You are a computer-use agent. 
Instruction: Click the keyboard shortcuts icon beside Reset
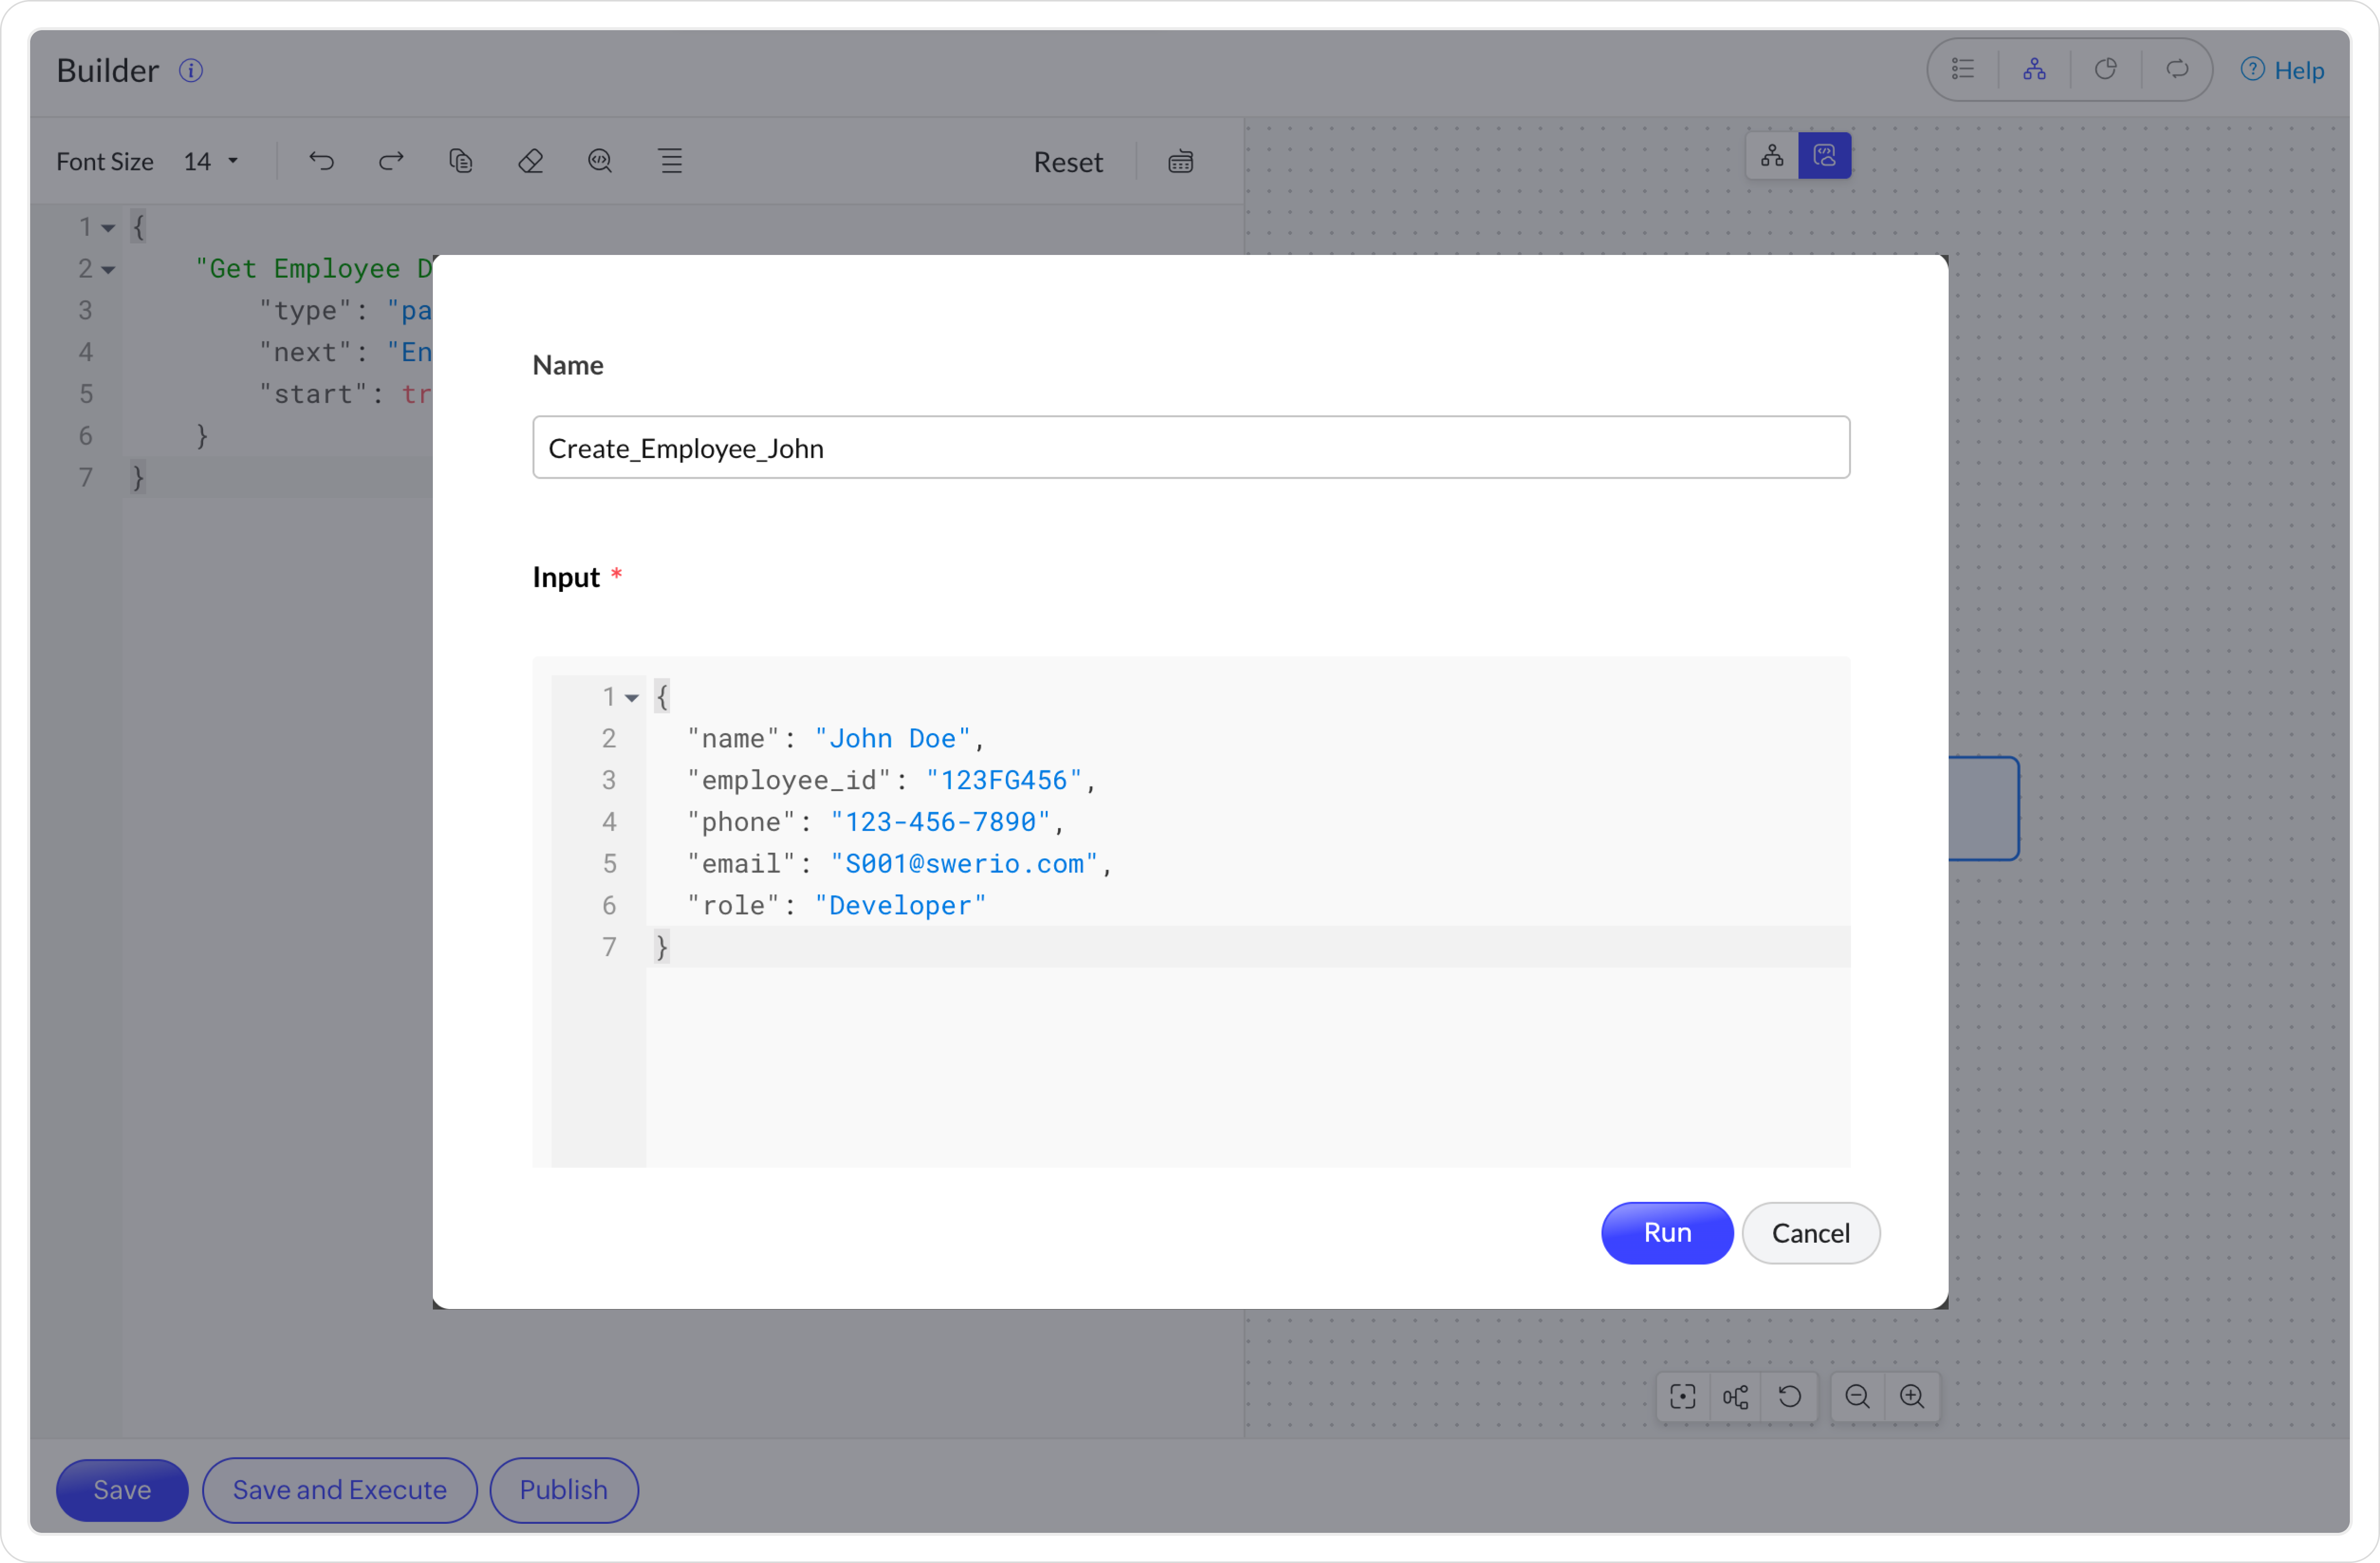tap(1180, 162)
